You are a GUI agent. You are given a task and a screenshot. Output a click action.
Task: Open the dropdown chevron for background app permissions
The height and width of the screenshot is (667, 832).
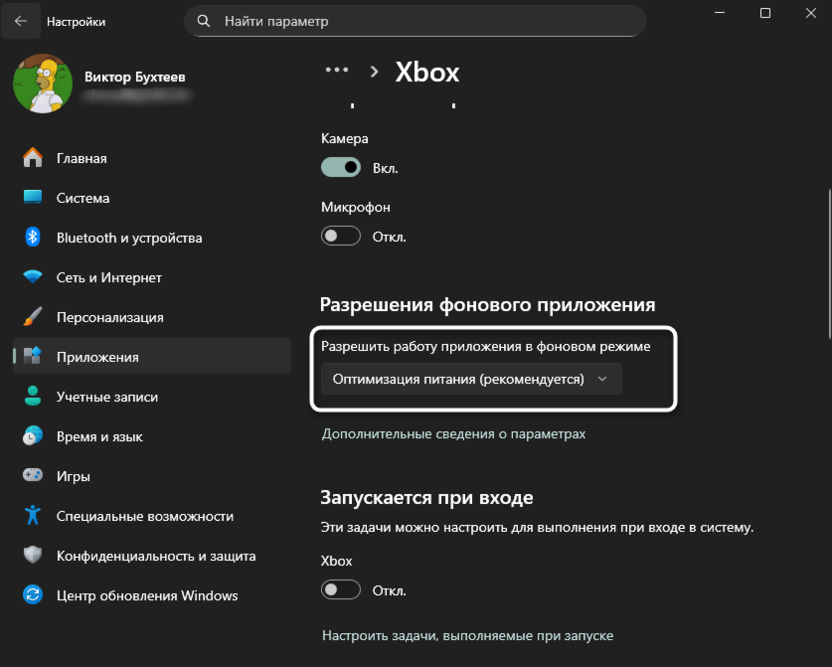(604, 379)
